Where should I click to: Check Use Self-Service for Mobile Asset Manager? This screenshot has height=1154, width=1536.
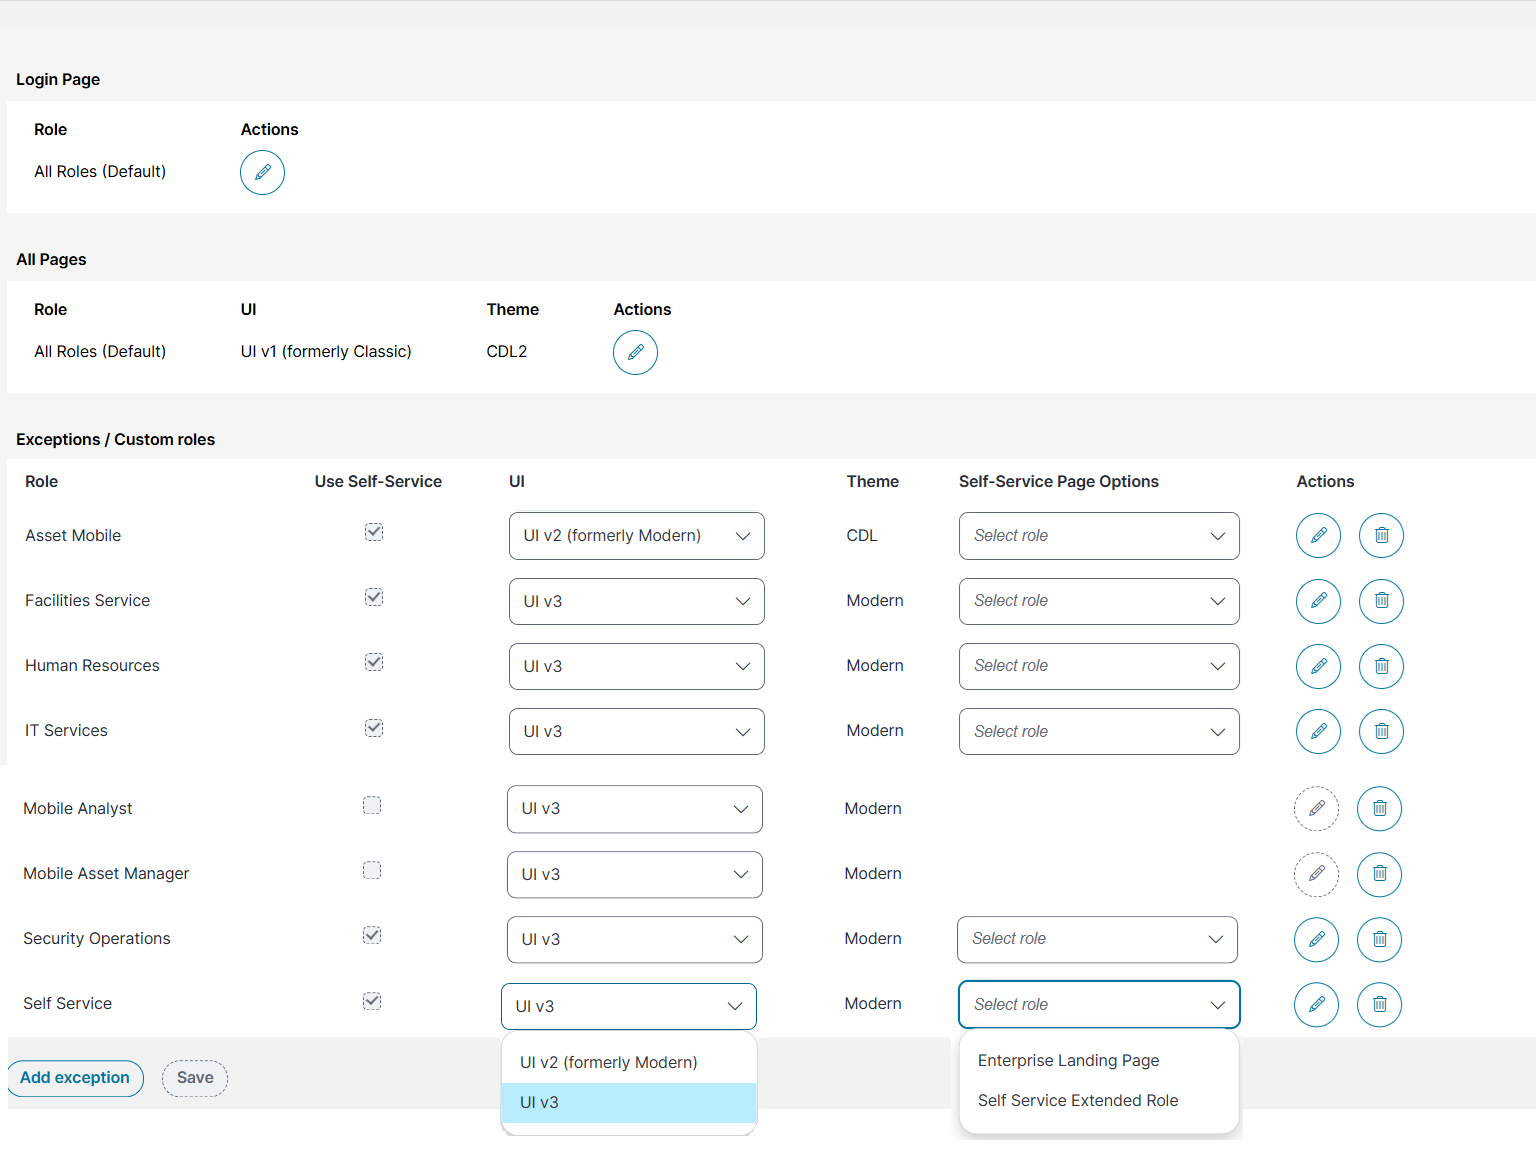[x=372, y=870]
